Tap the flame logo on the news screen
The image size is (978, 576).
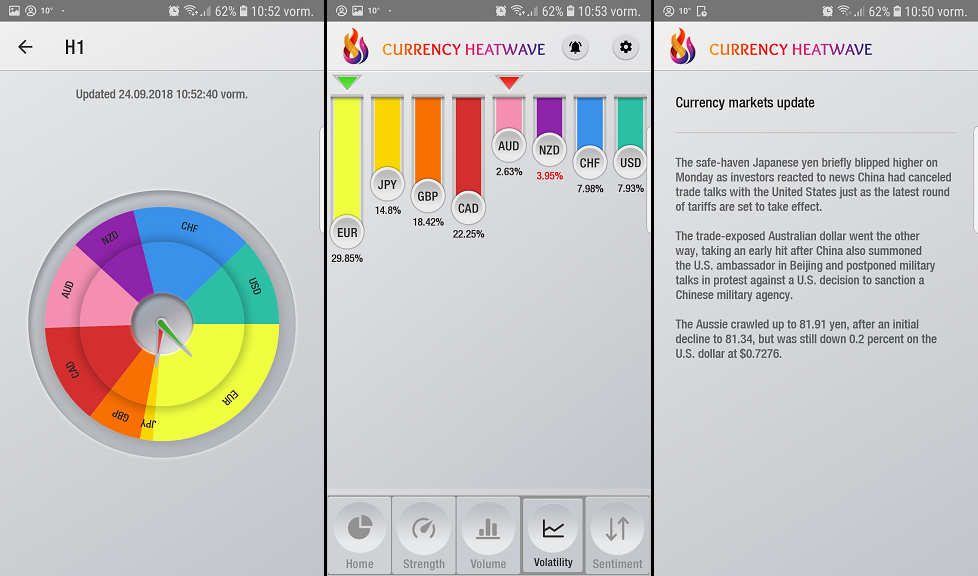682,46
